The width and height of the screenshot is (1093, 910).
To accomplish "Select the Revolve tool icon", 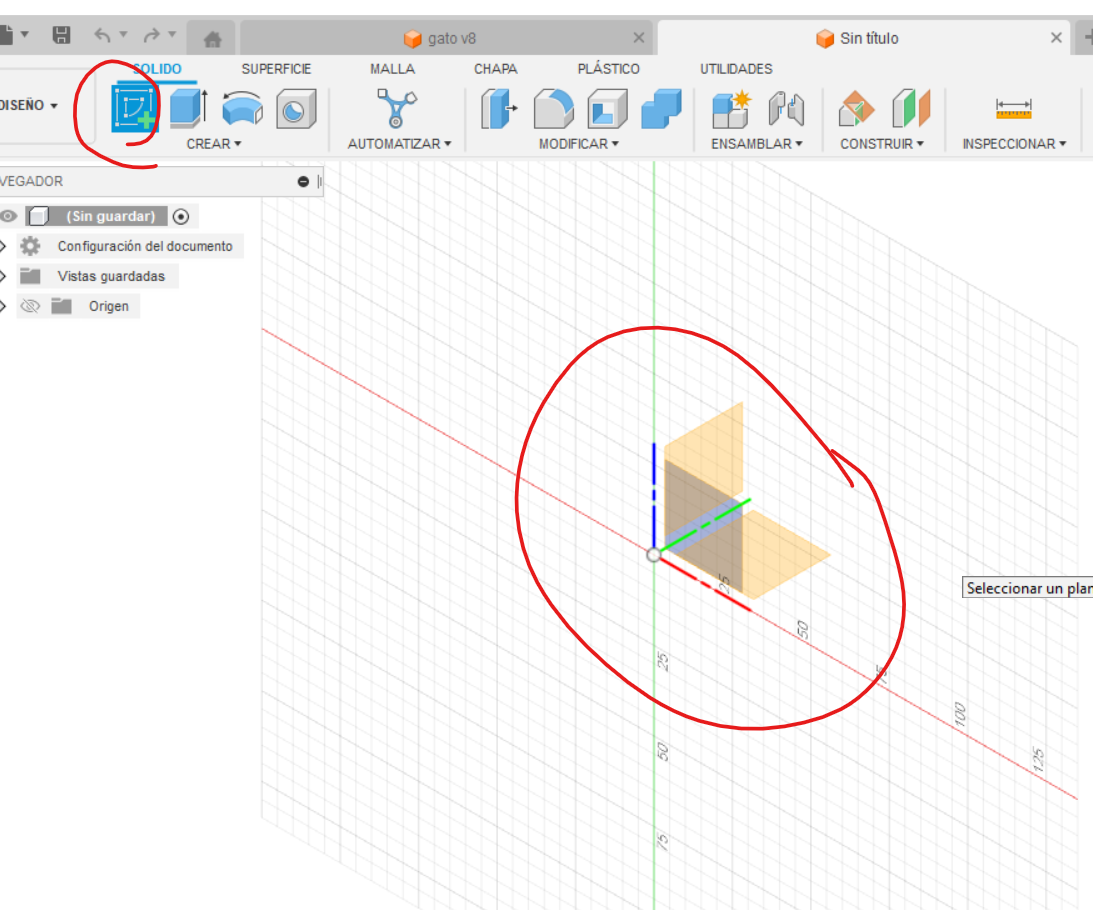I will coord(242,109).
